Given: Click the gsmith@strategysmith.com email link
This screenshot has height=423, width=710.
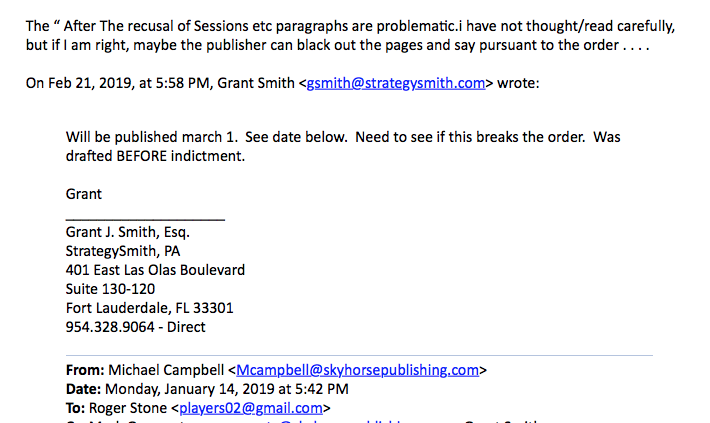Looking at the screenshot, I should point(395,83).
